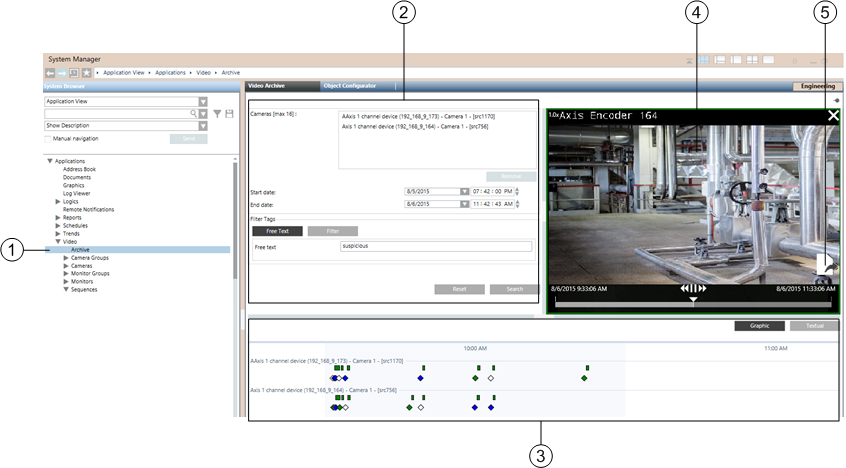Open the Application View dropdown
This screenshot has width=846, height=468.
[203, 101]
